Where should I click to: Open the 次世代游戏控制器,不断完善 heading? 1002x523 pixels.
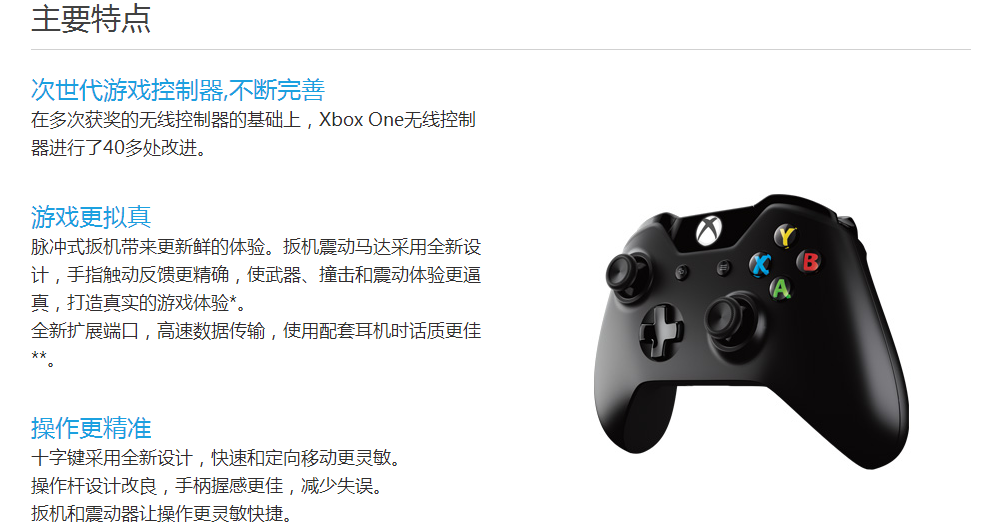click(178, 90)
